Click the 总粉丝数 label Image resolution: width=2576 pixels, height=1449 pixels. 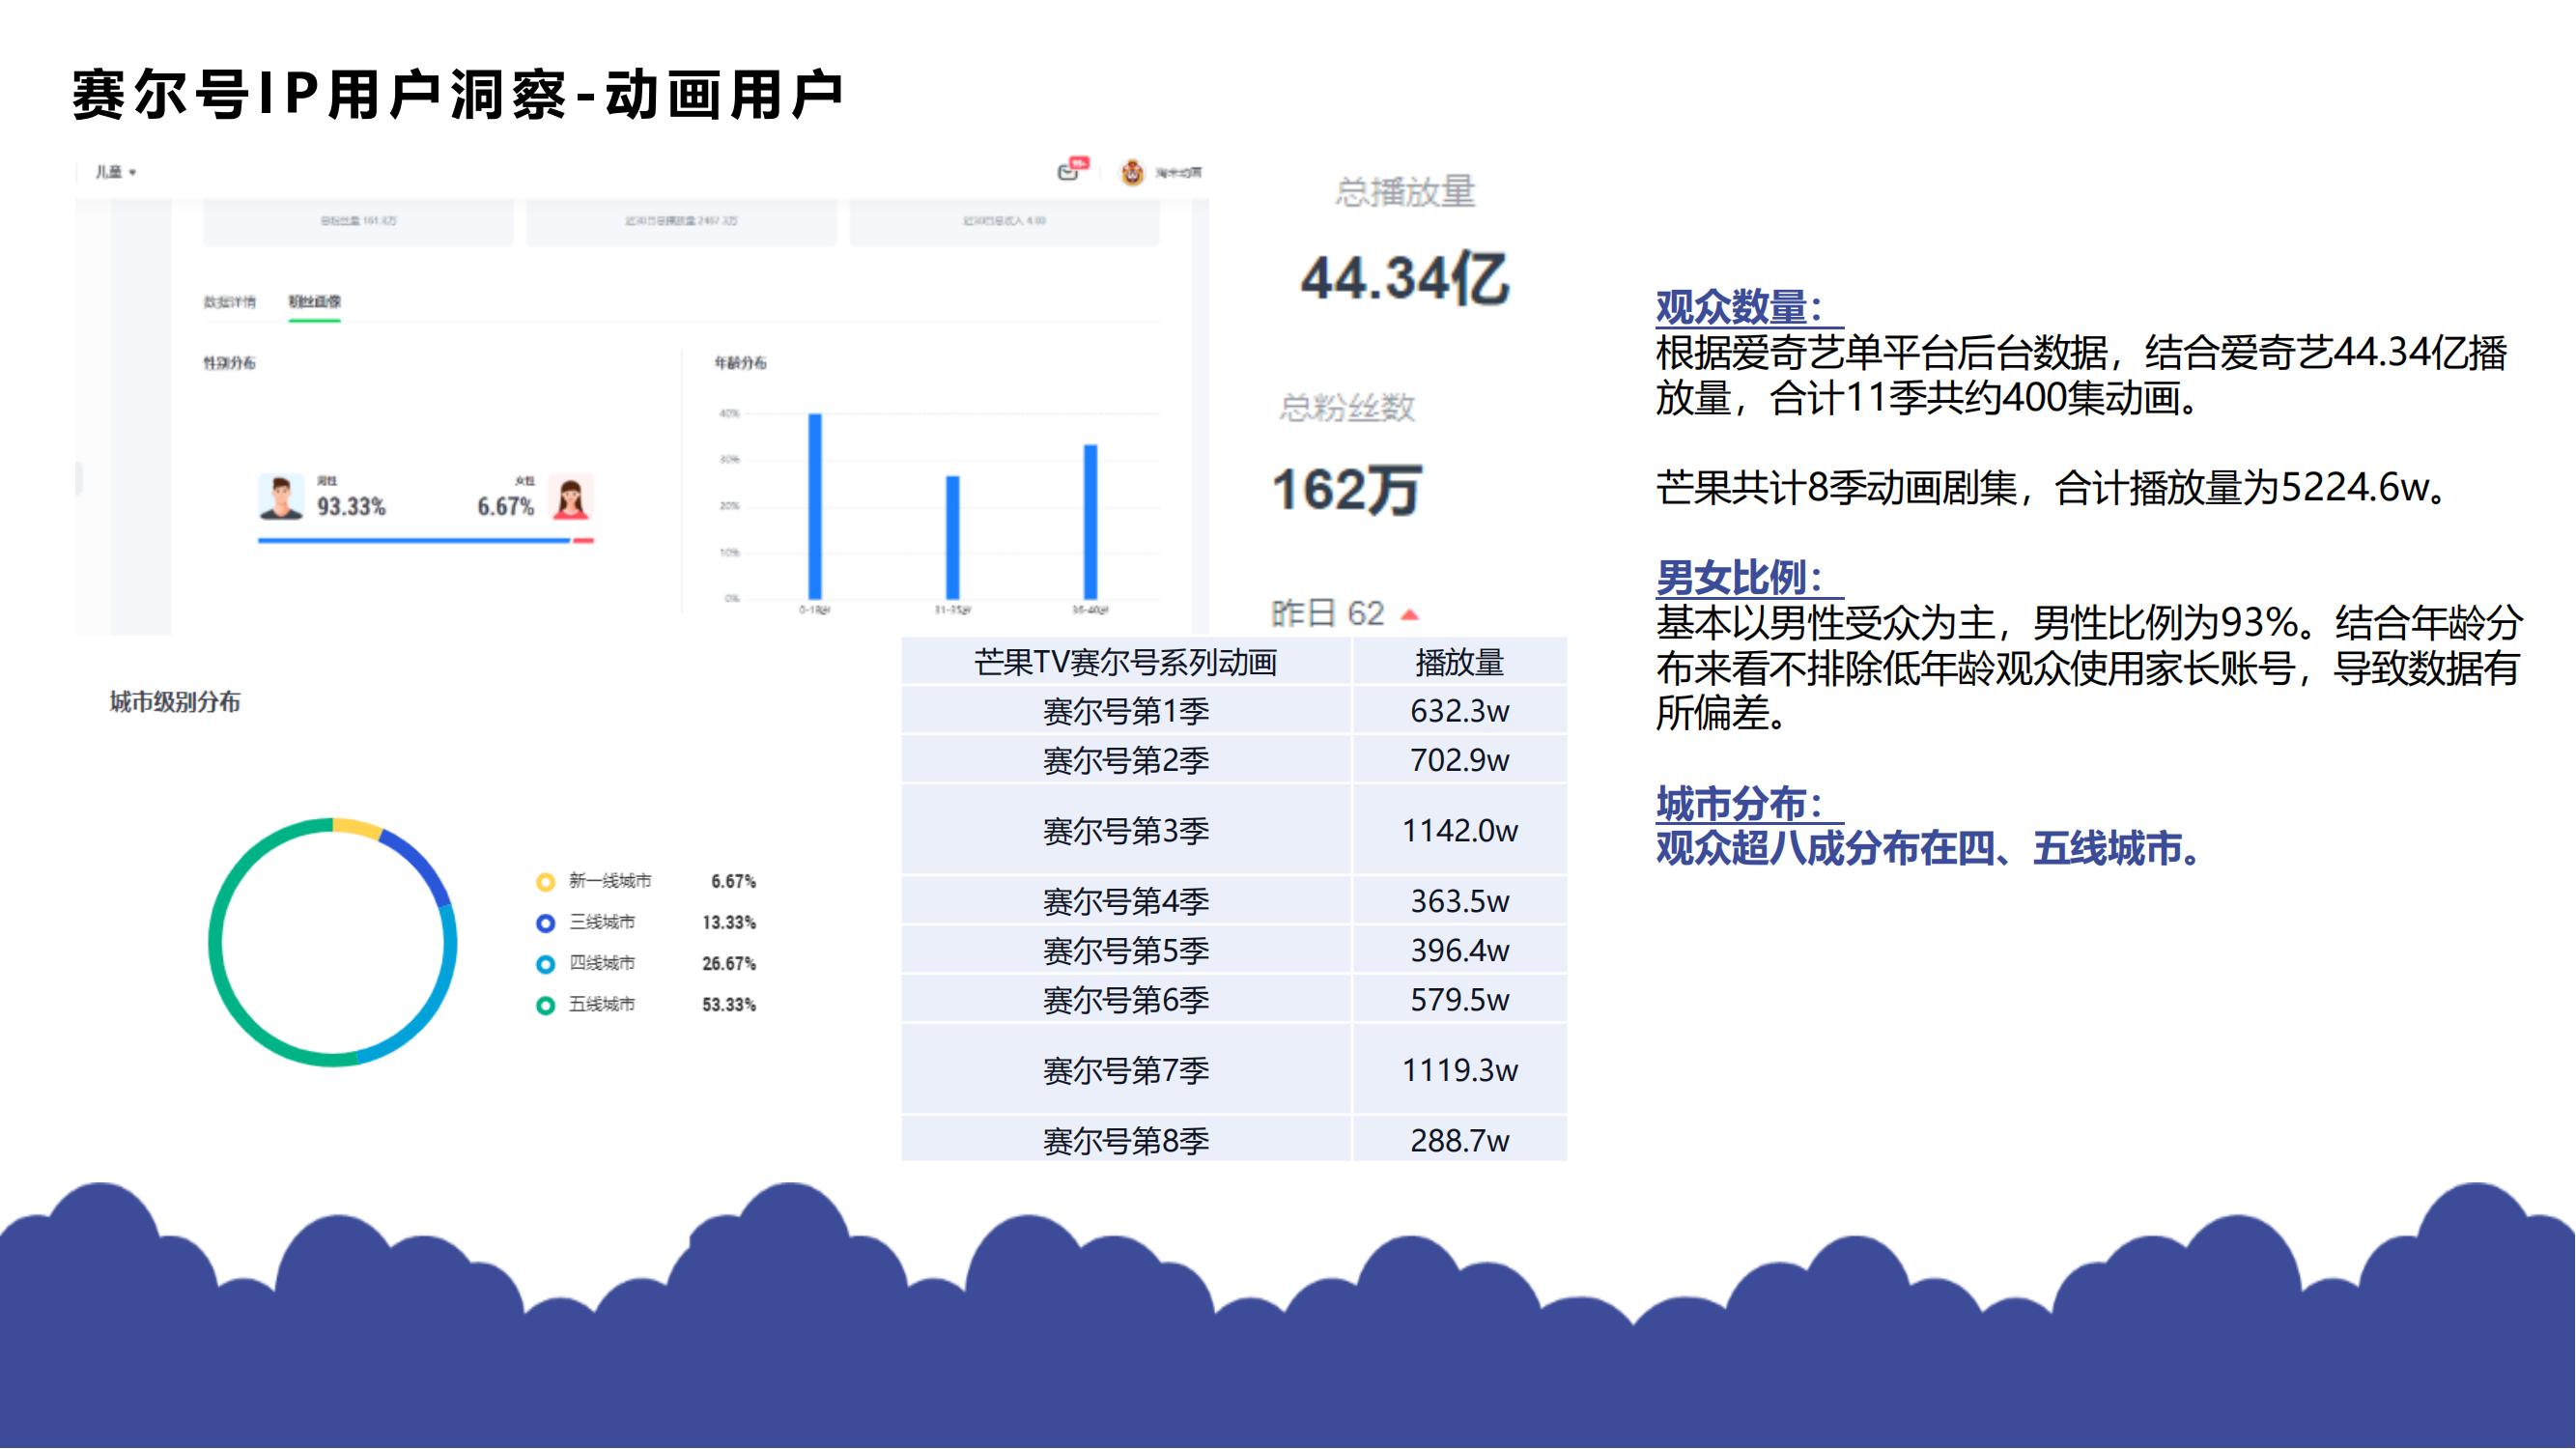(1347, 407)
